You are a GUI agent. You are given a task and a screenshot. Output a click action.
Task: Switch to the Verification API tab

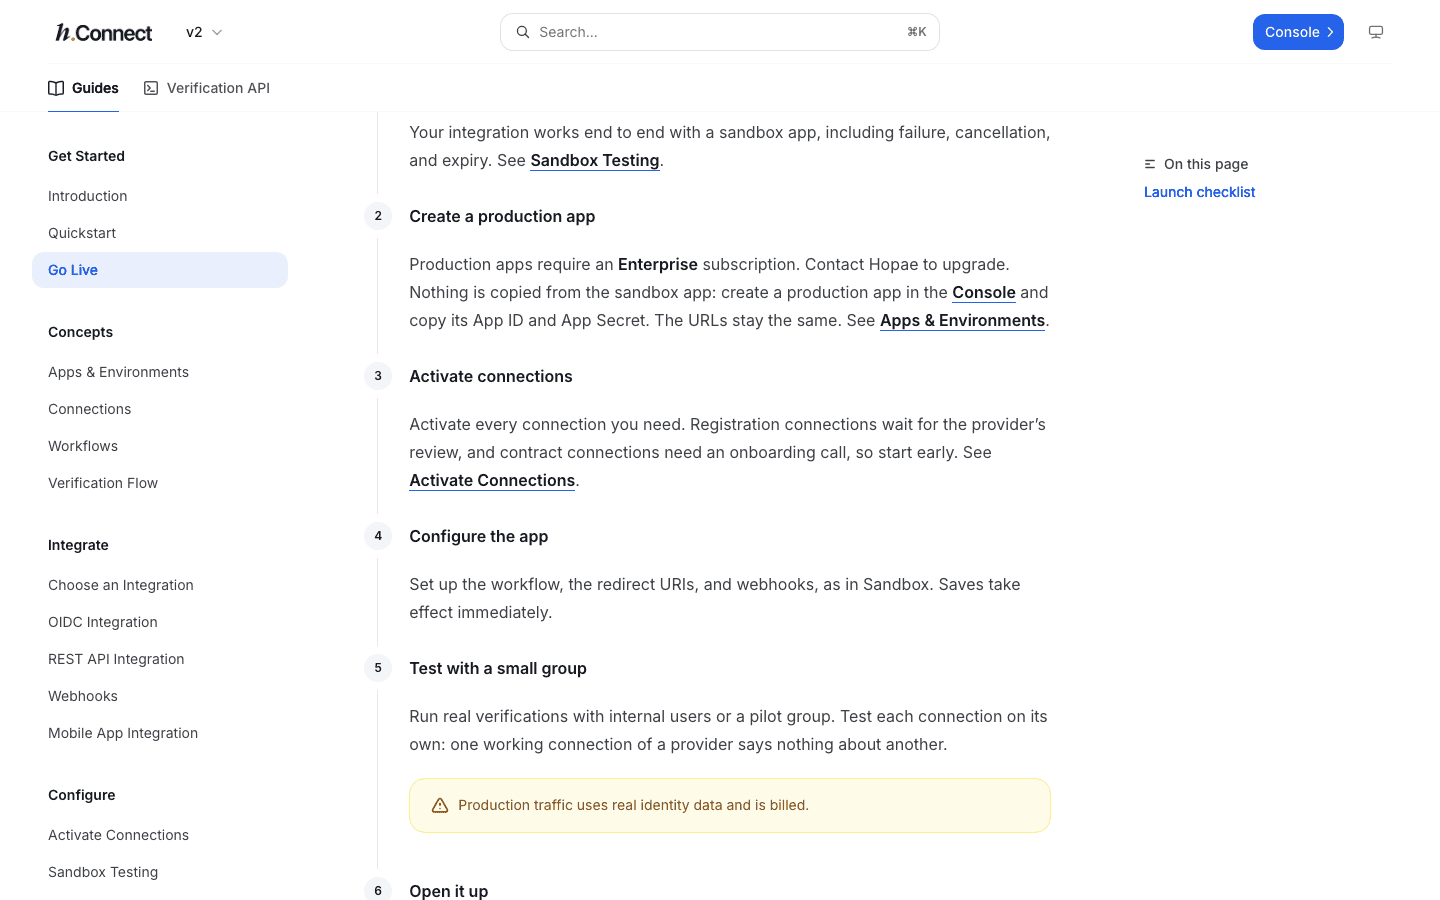click(207, 88)
